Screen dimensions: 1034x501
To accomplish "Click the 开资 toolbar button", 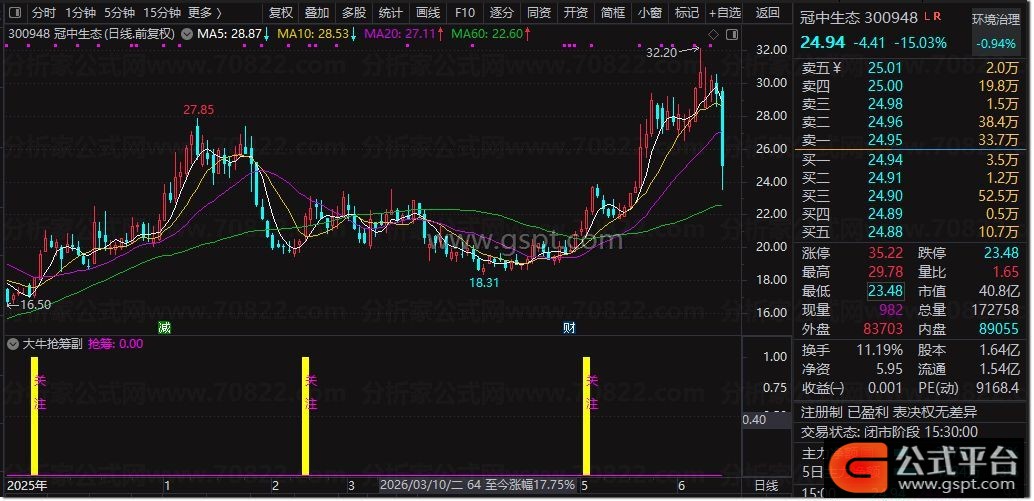I will click(576, 12).
